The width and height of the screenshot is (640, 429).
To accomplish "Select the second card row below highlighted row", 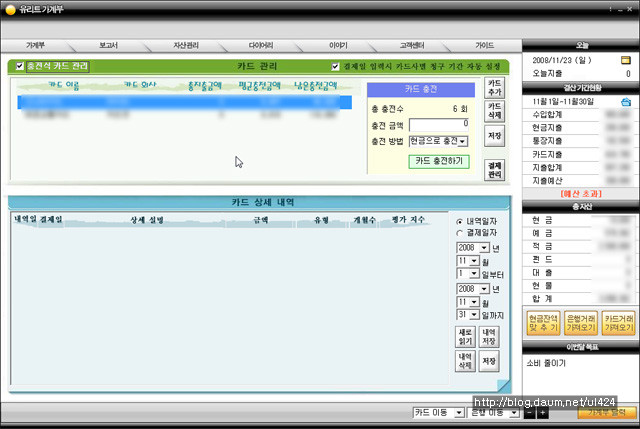I will pos(184,115).
